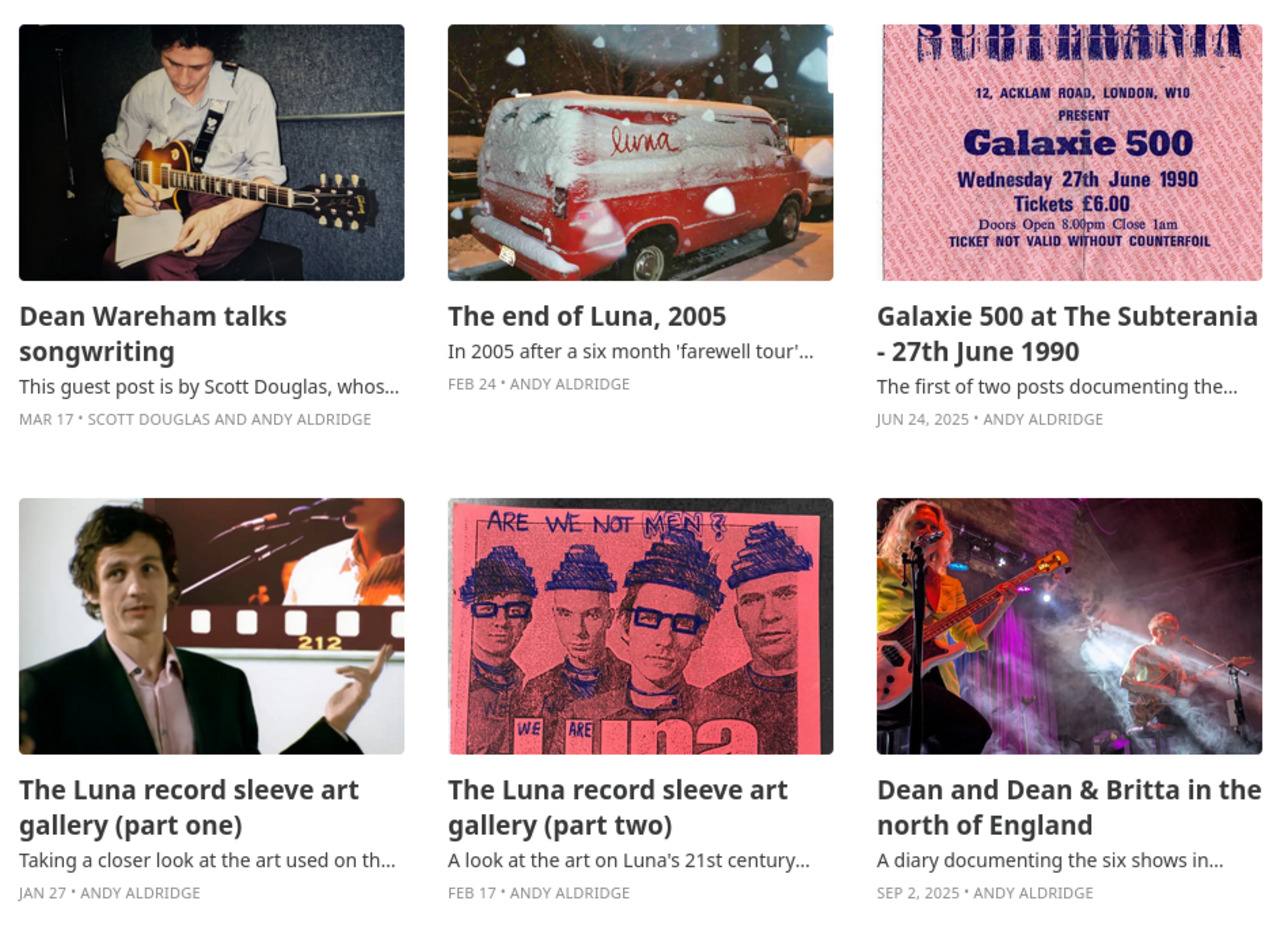The width and height of the screenshot is (1280, 931).
Task: Open 'The end of Luna, 2005' title
Action: pos(587,316)
